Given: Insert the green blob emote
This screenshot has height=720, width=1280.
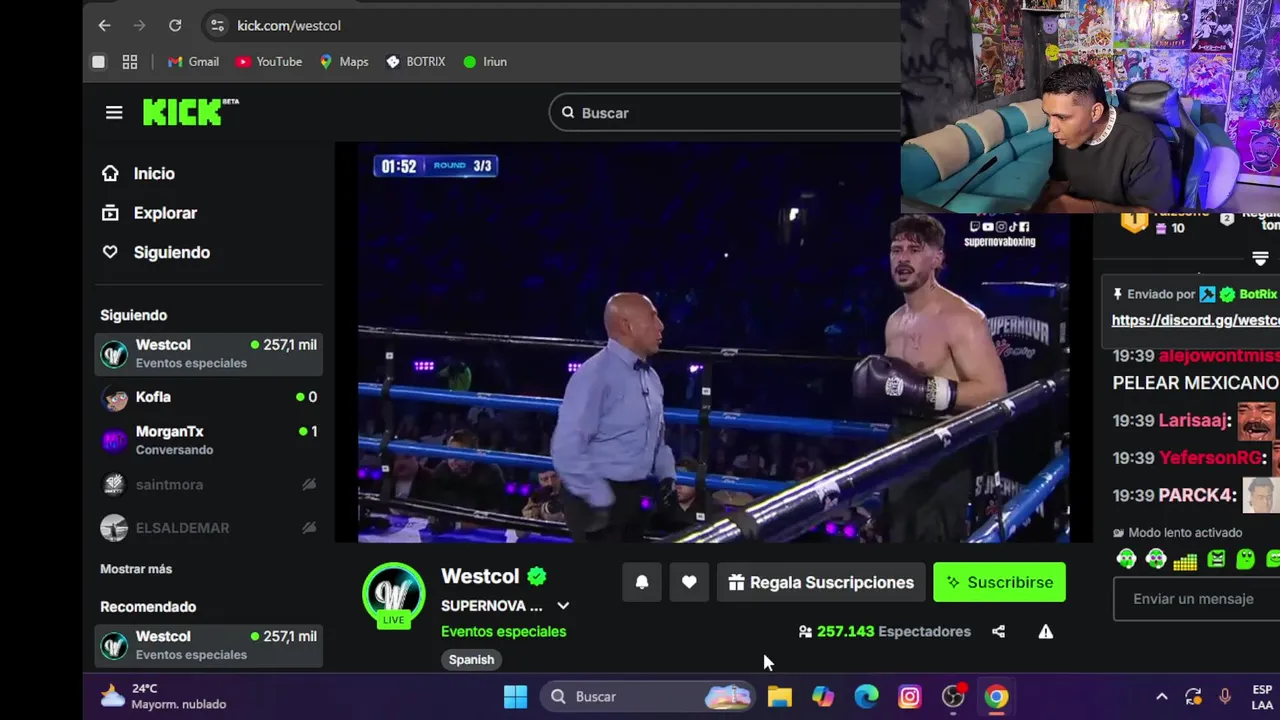Looking at the screenshot, I should [1245, 559].
